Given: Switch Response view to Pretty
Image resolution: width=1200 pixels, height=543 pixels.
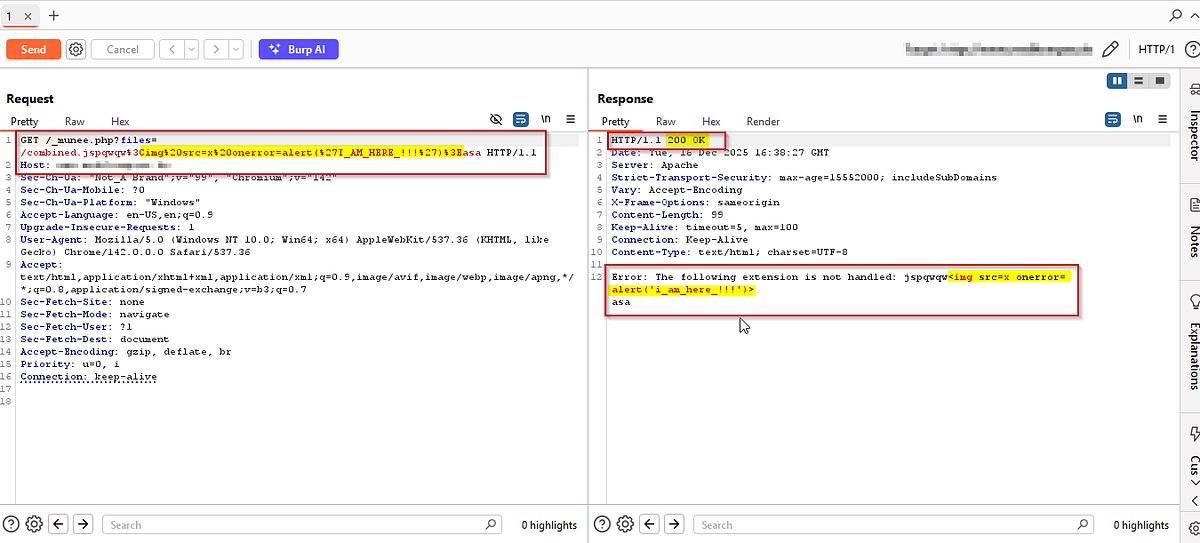Looking at the screenshot, I should [x=615, y=121].
